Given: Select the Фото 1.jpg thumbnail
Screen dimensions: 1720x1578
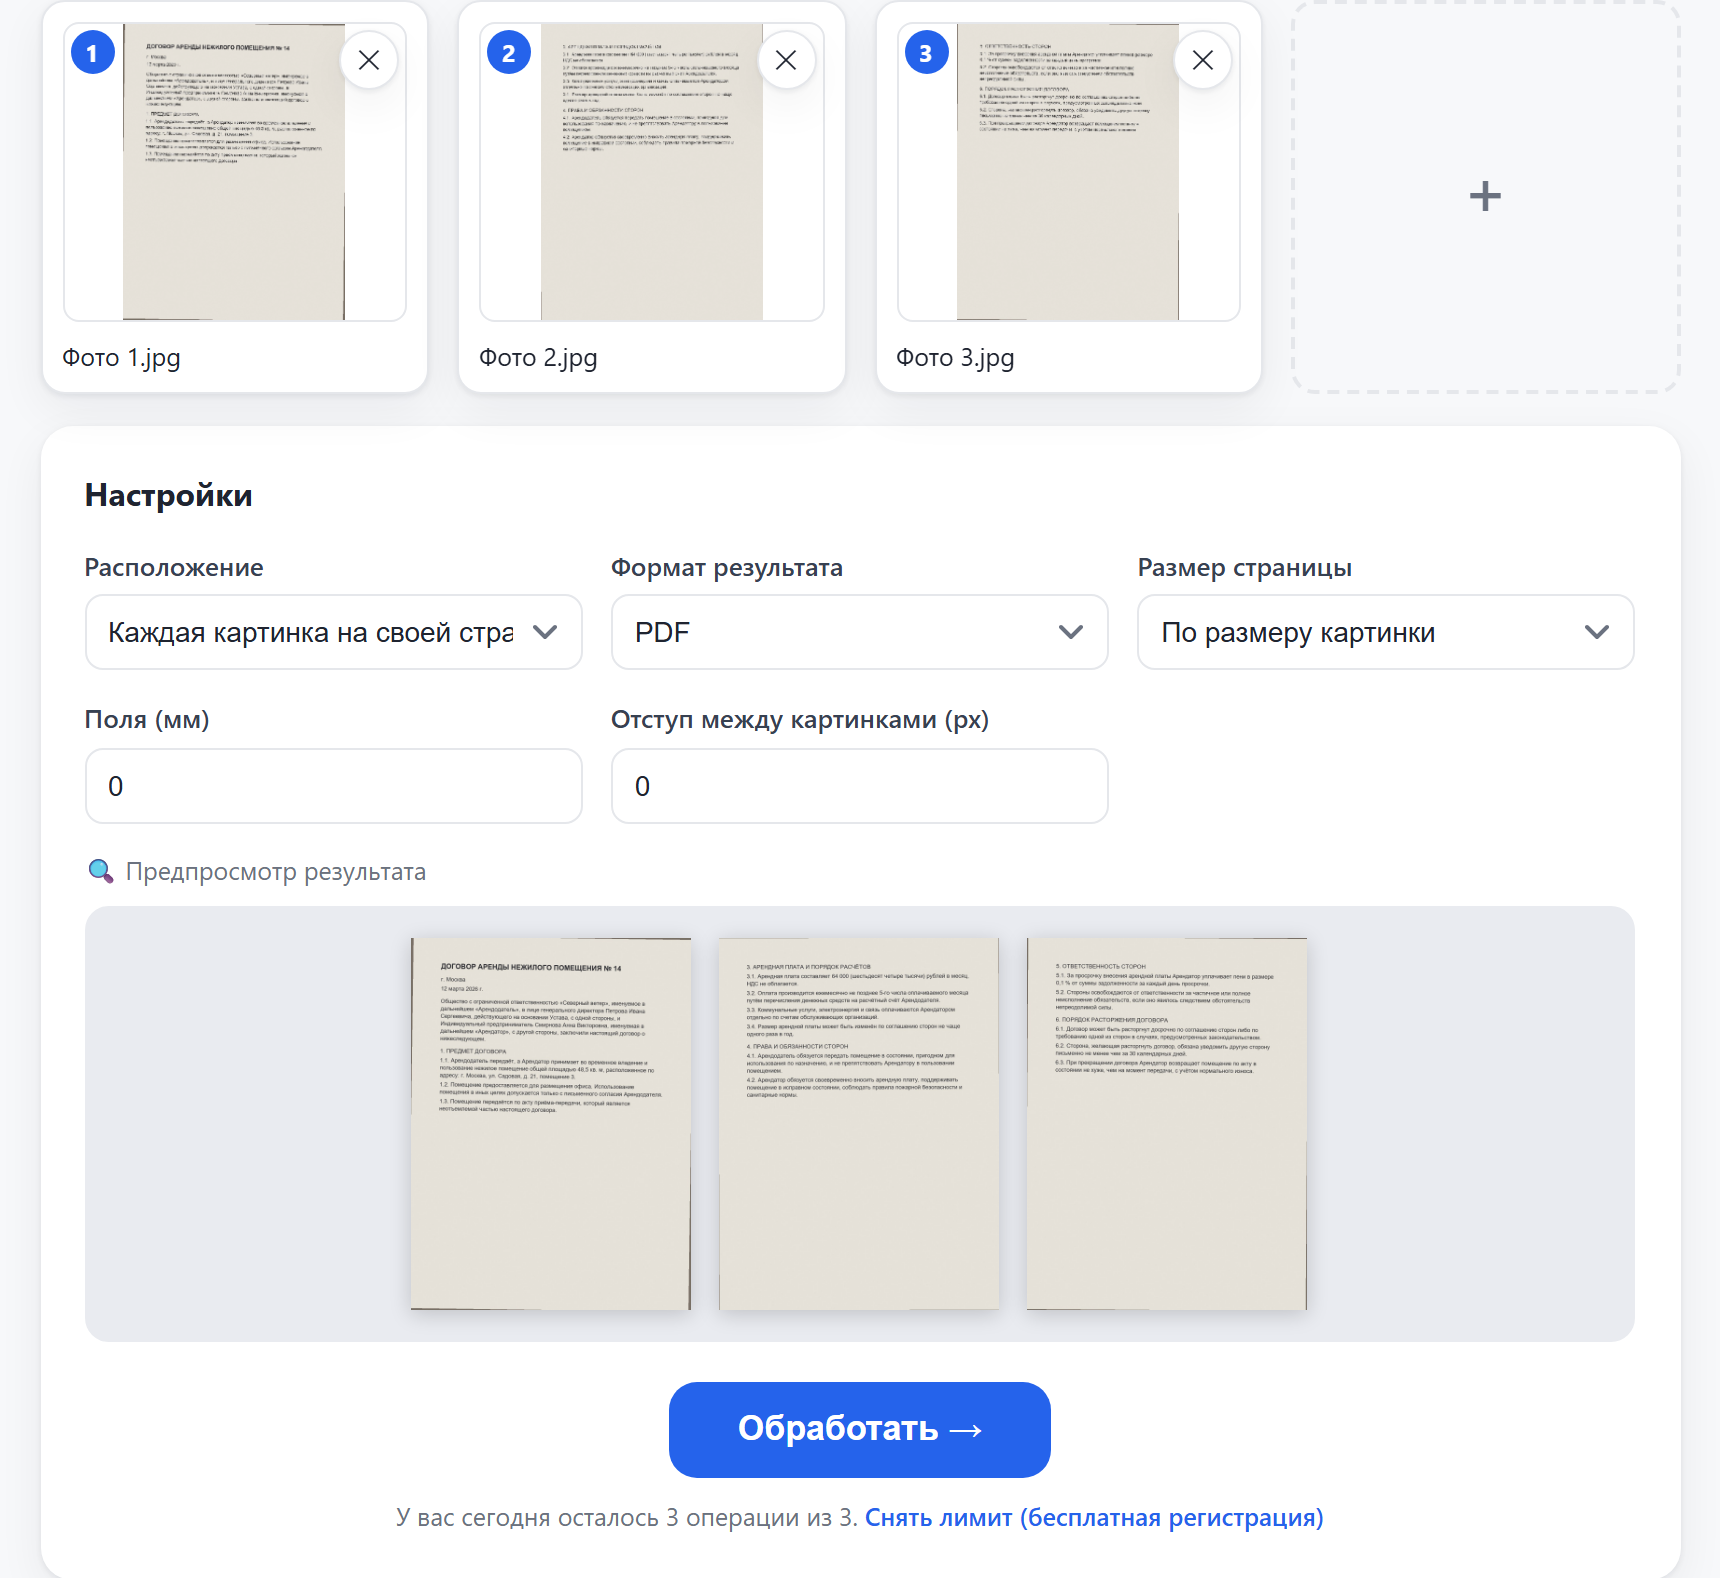Looking at the screenshot, I should coord(235,172).
